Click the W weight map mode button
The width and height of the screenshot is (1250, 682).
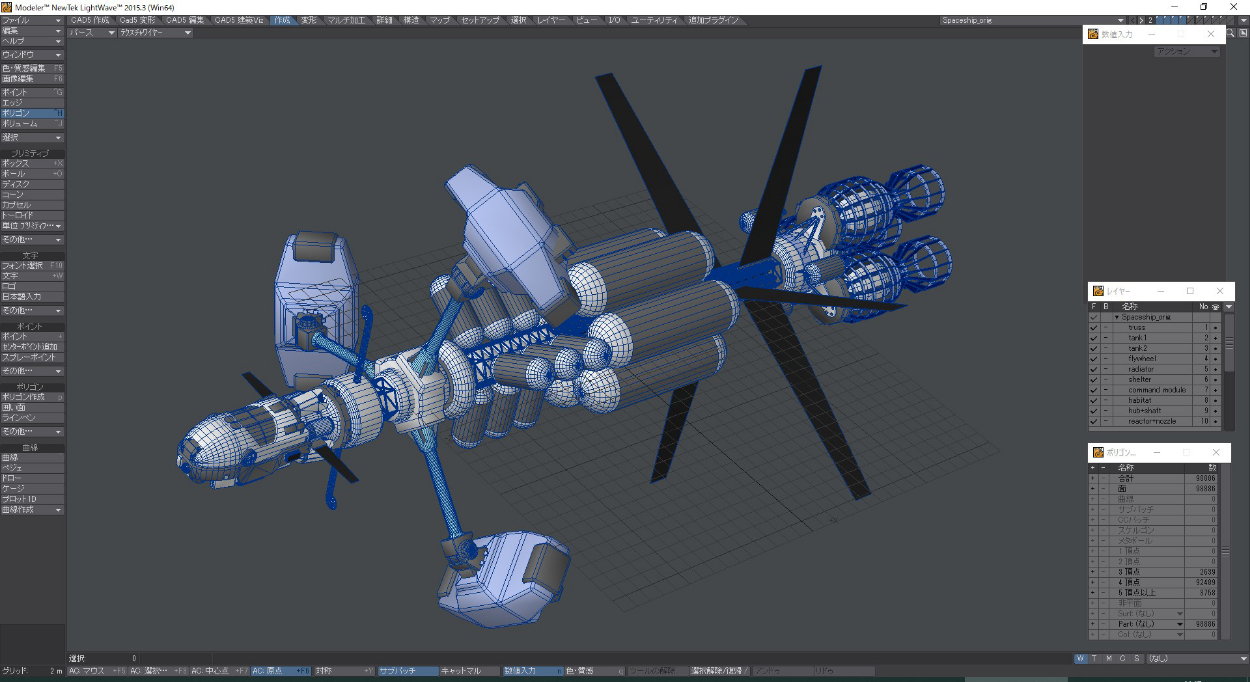coord(1081,658)
